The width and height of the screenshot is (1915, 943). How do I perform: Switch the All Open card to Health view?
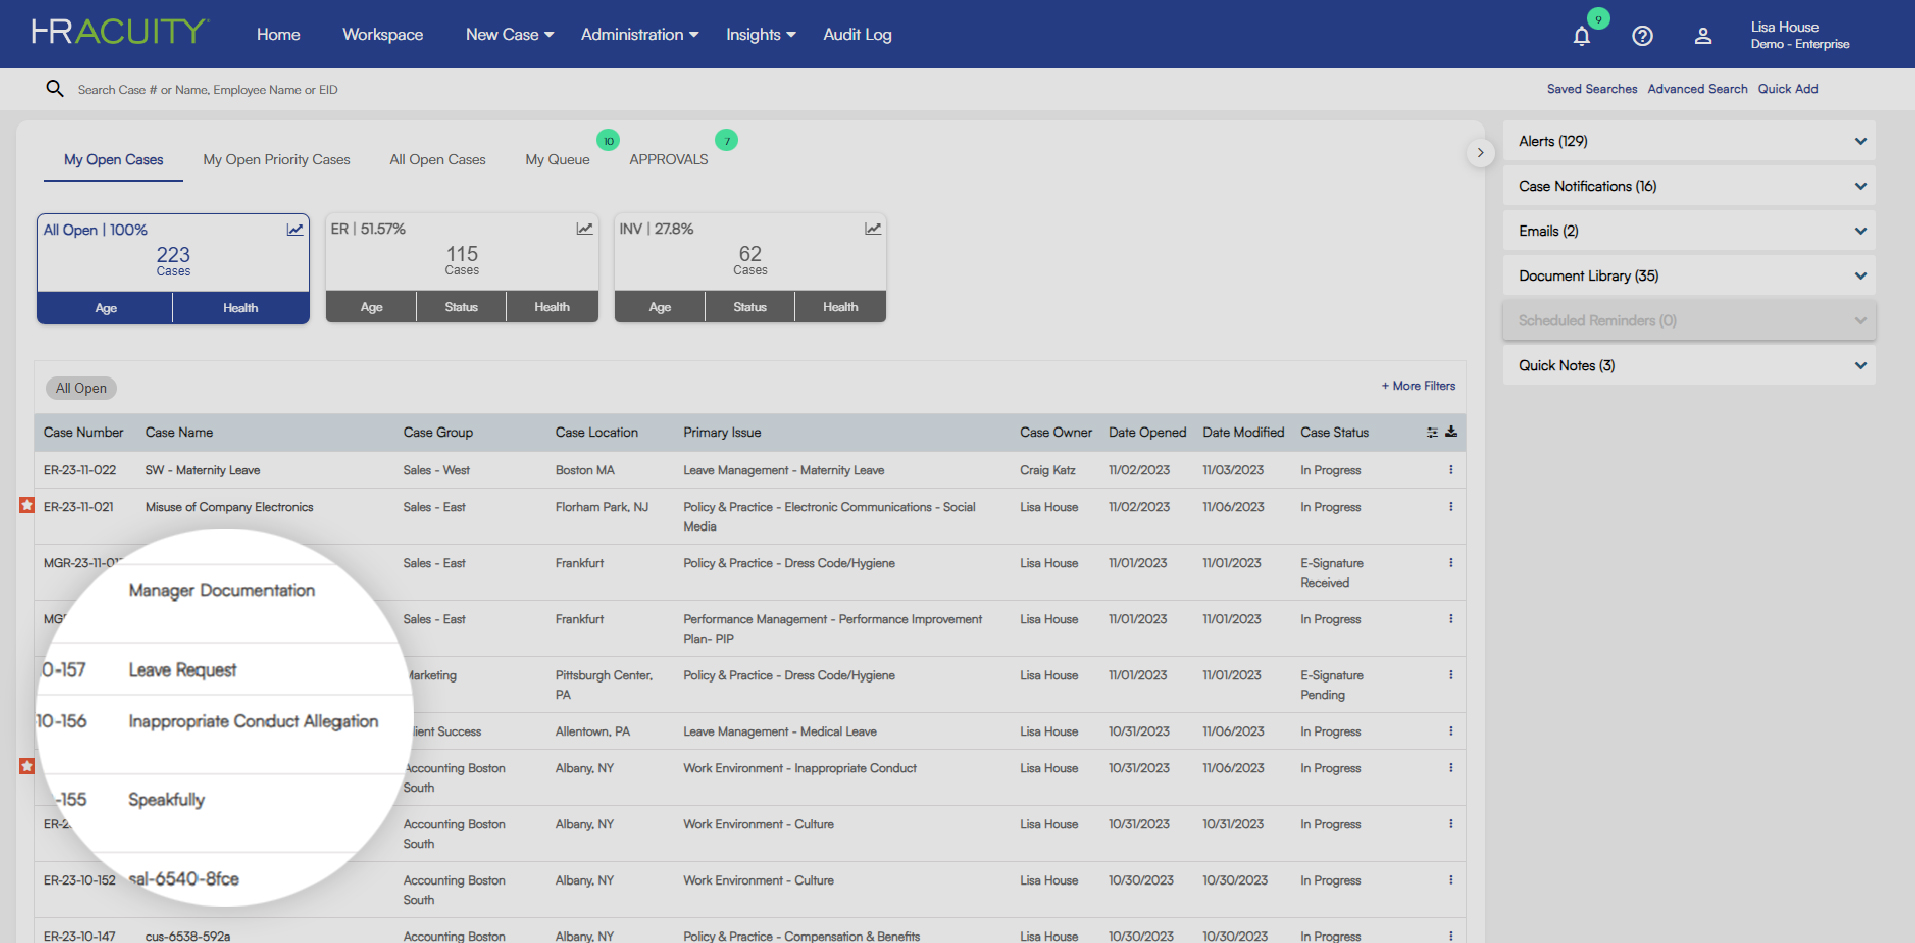pyautogui.click(x=240, y=307)
